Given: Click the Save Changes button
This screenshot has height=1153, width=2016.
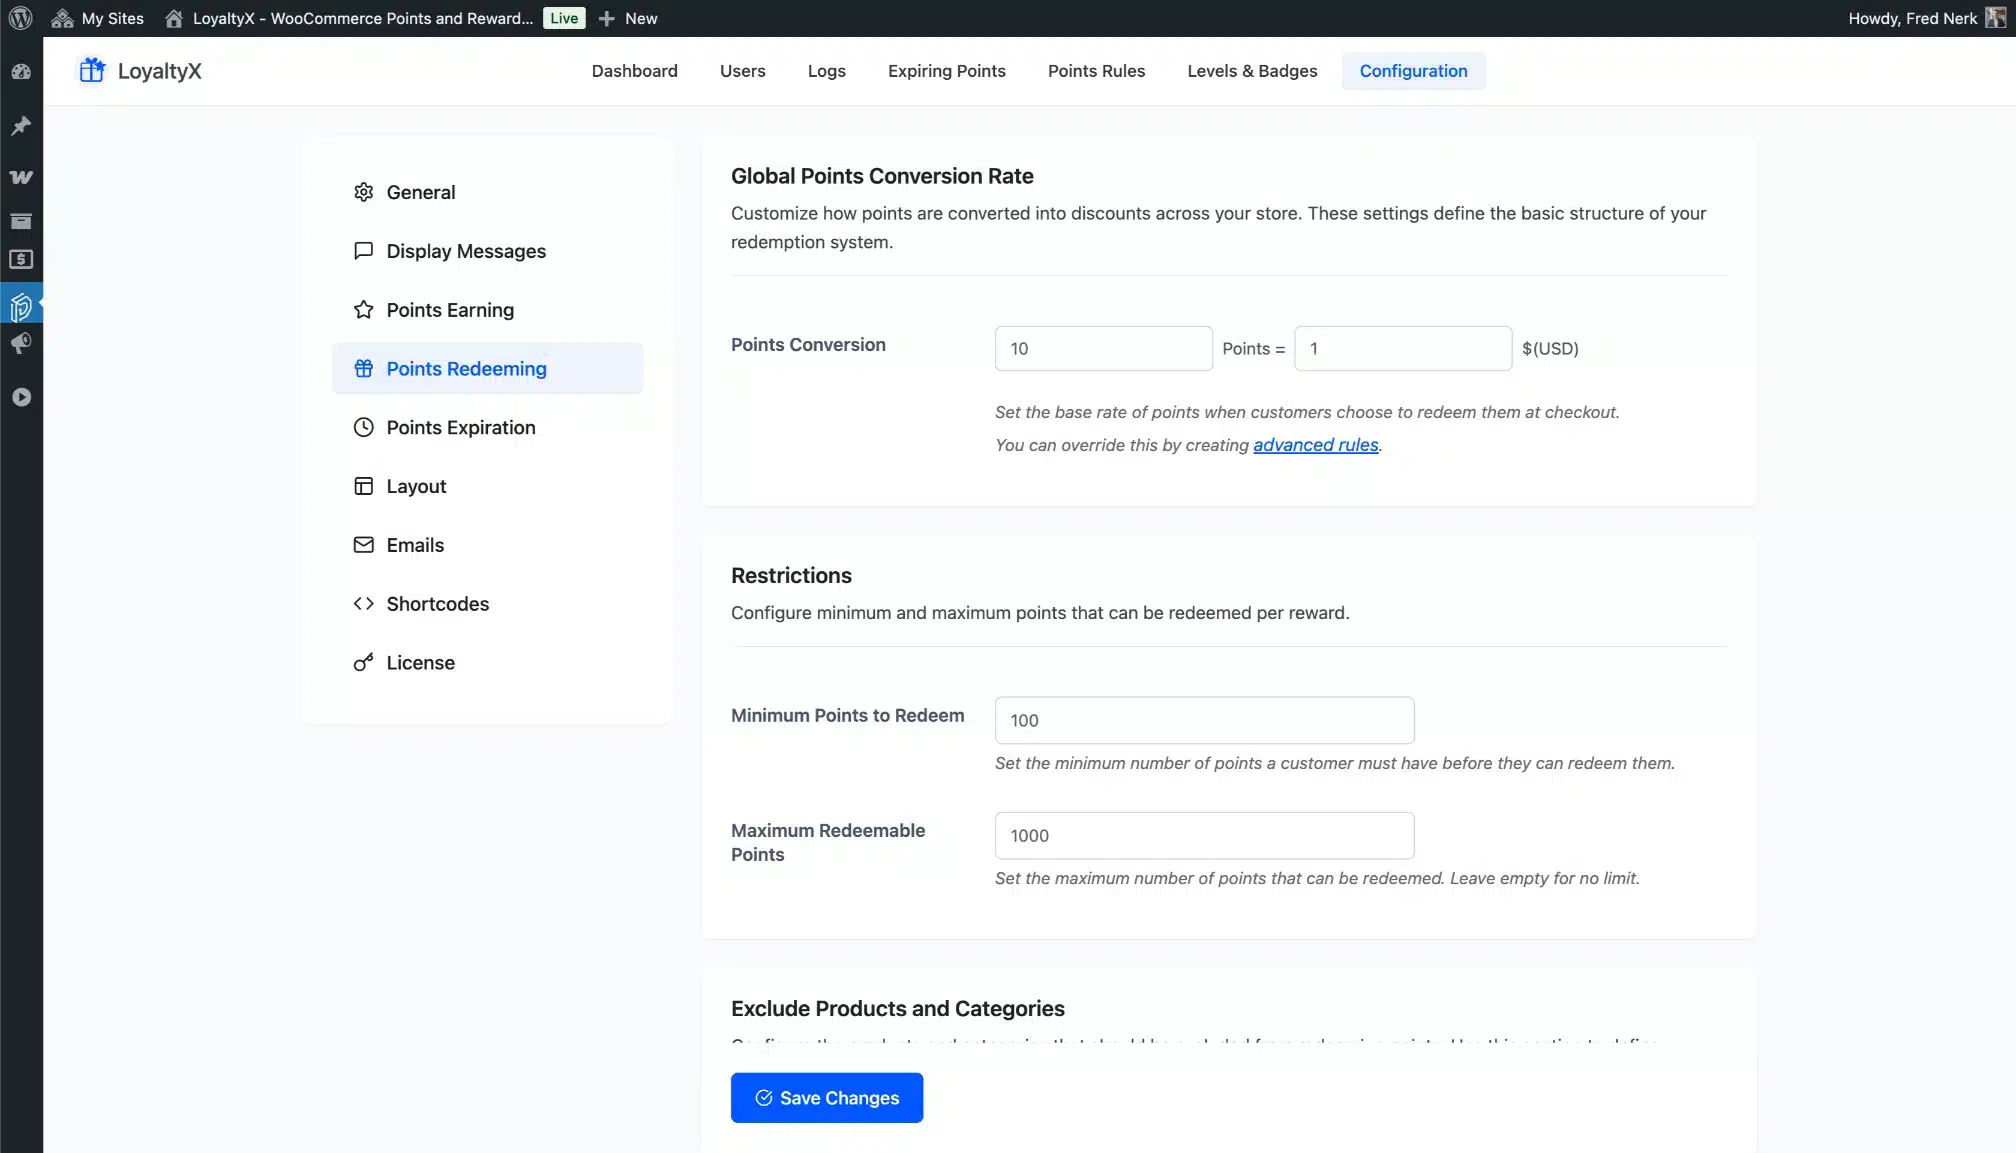Looking at the screenshot, I should (x=826, y=1098).
